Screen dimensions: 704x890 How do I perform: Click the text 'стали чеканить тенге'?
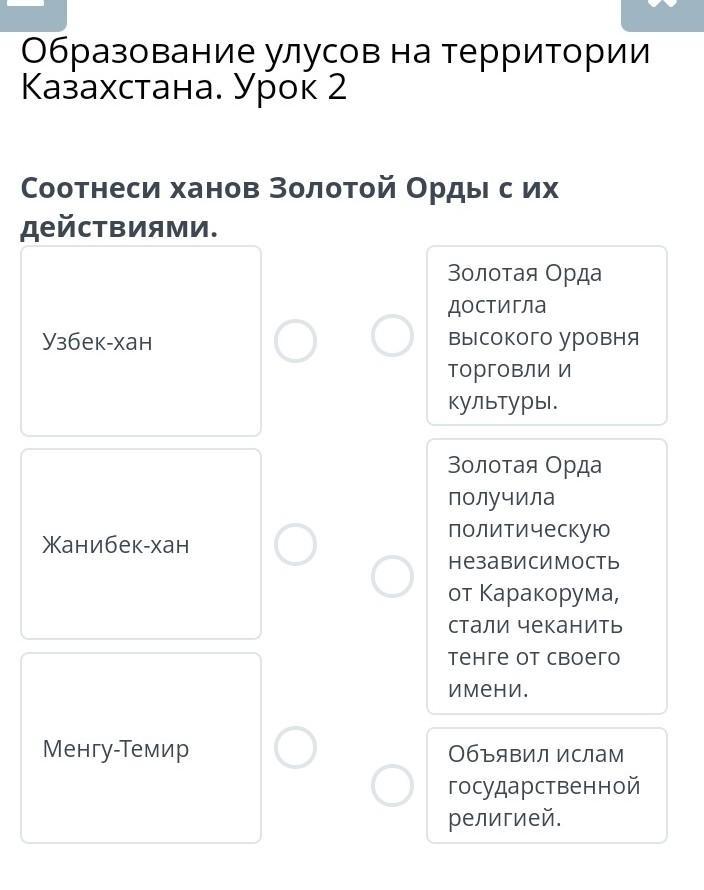tap(534, 641)
